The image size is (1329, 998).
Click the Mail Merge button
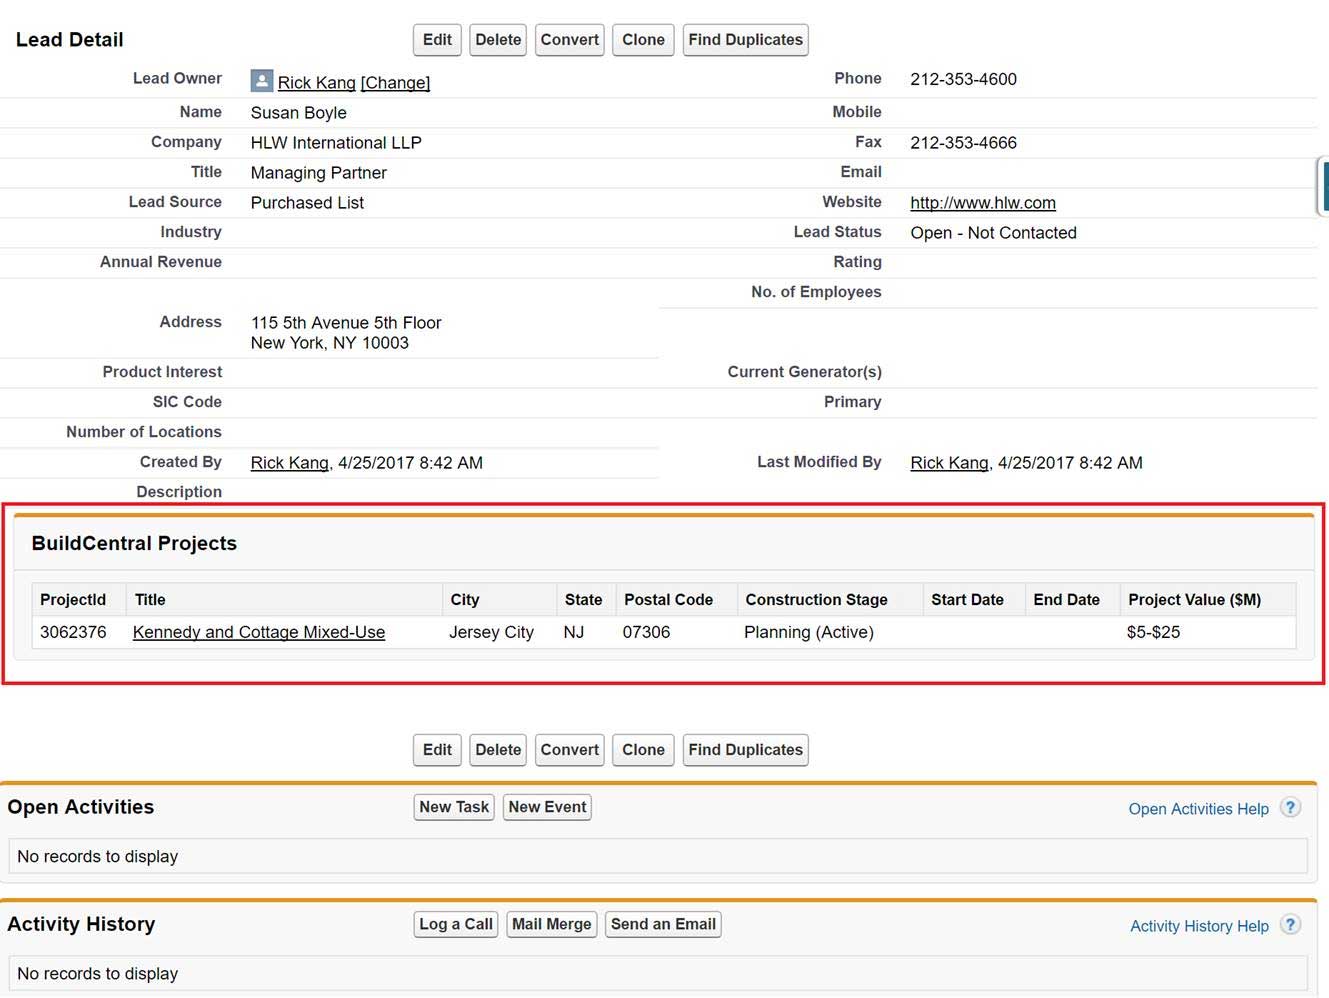[551, 924]
